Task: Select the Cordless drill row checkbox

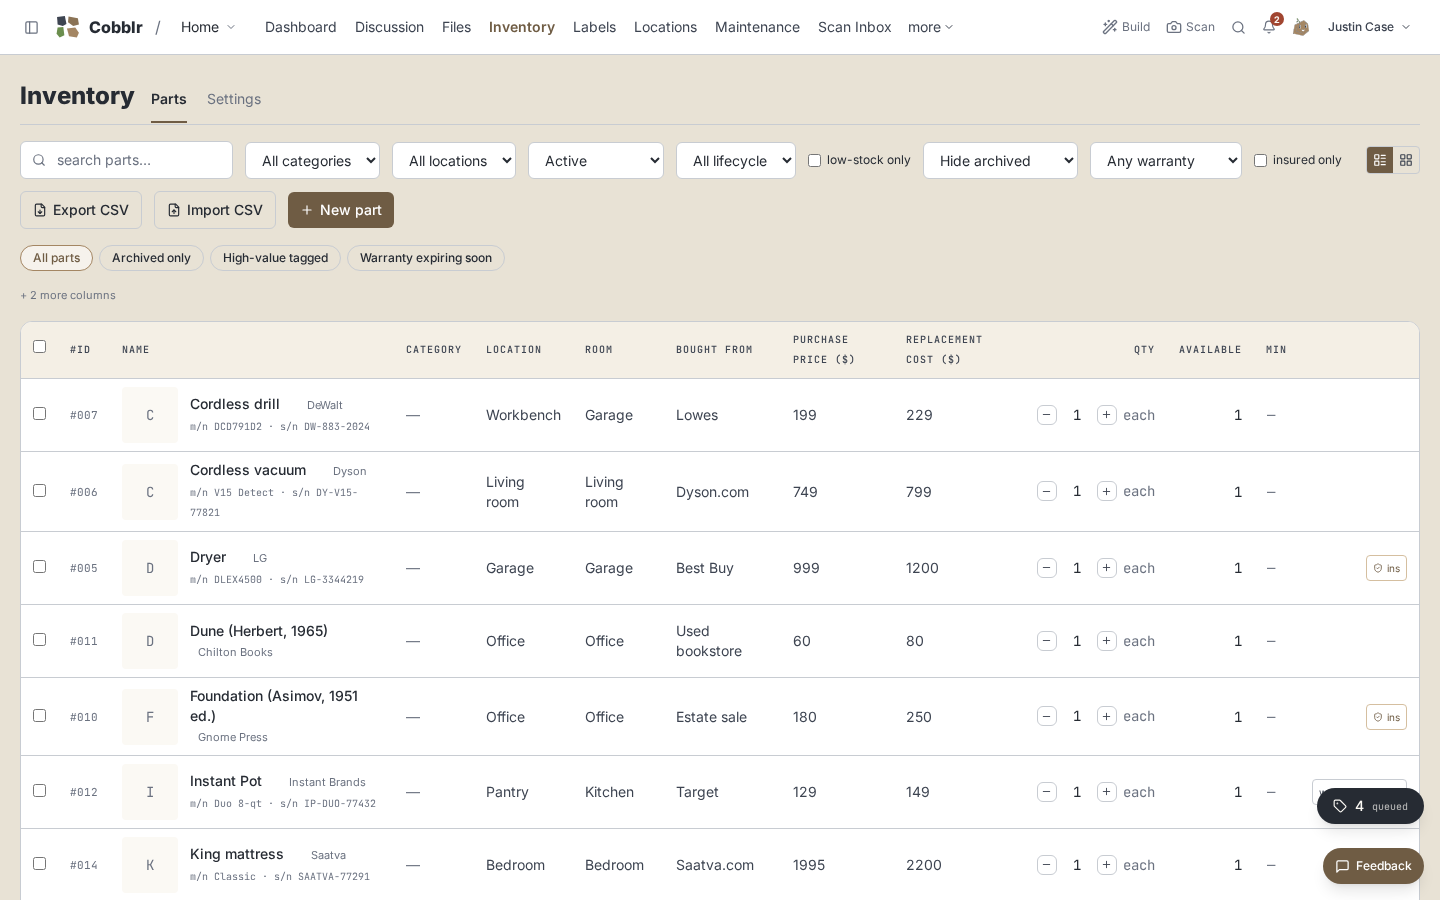Action: pos(40,413)
